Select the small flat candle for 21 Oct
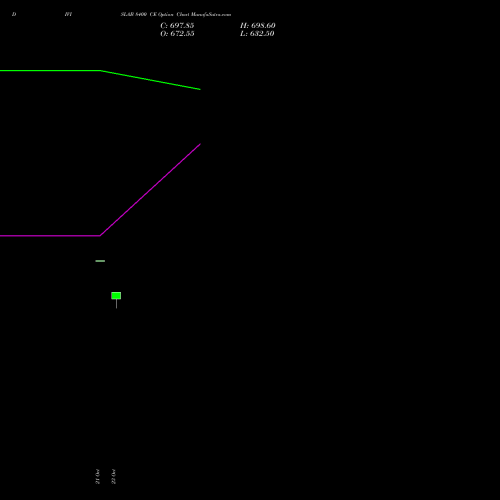This screenshot has height=500, width=500. click(x=100, y=261)
